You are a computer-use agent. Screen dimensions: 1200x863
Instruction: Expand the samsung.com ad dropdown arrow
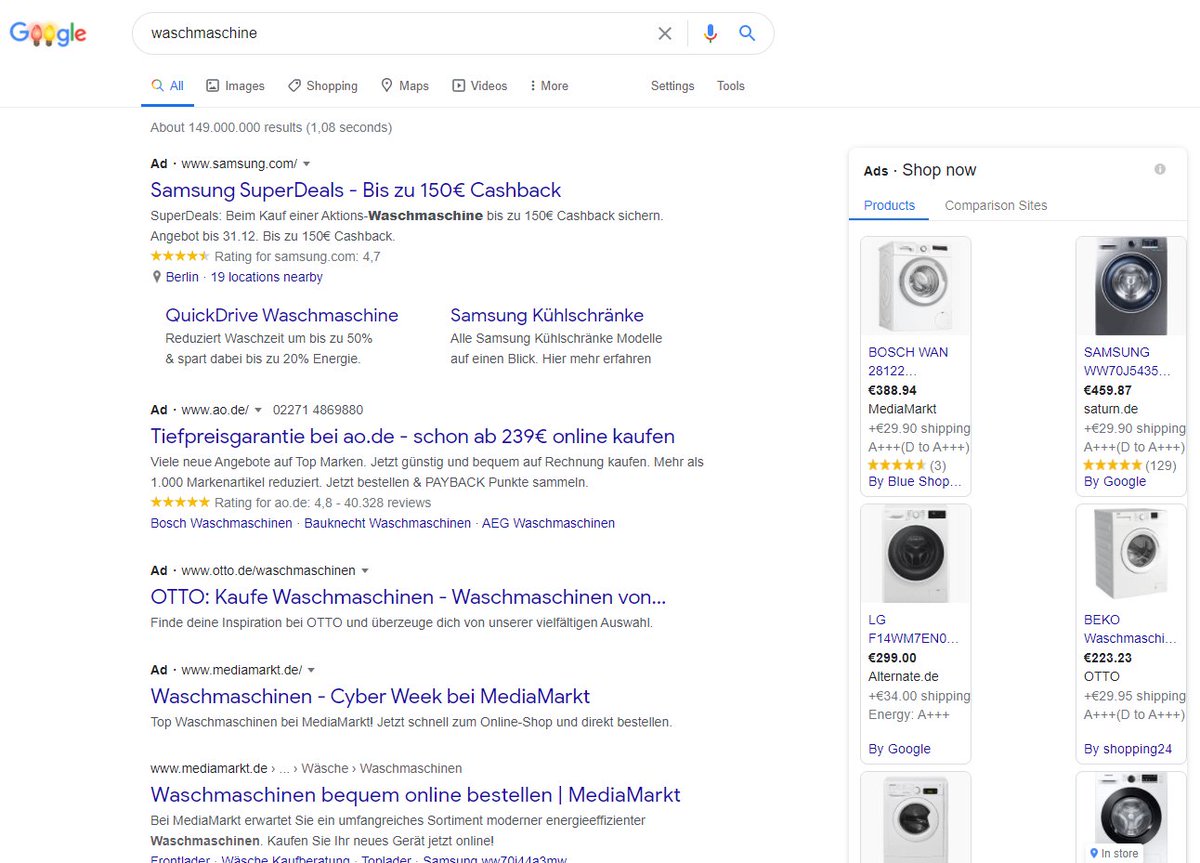pyautogui.click(x=307, y=164)
